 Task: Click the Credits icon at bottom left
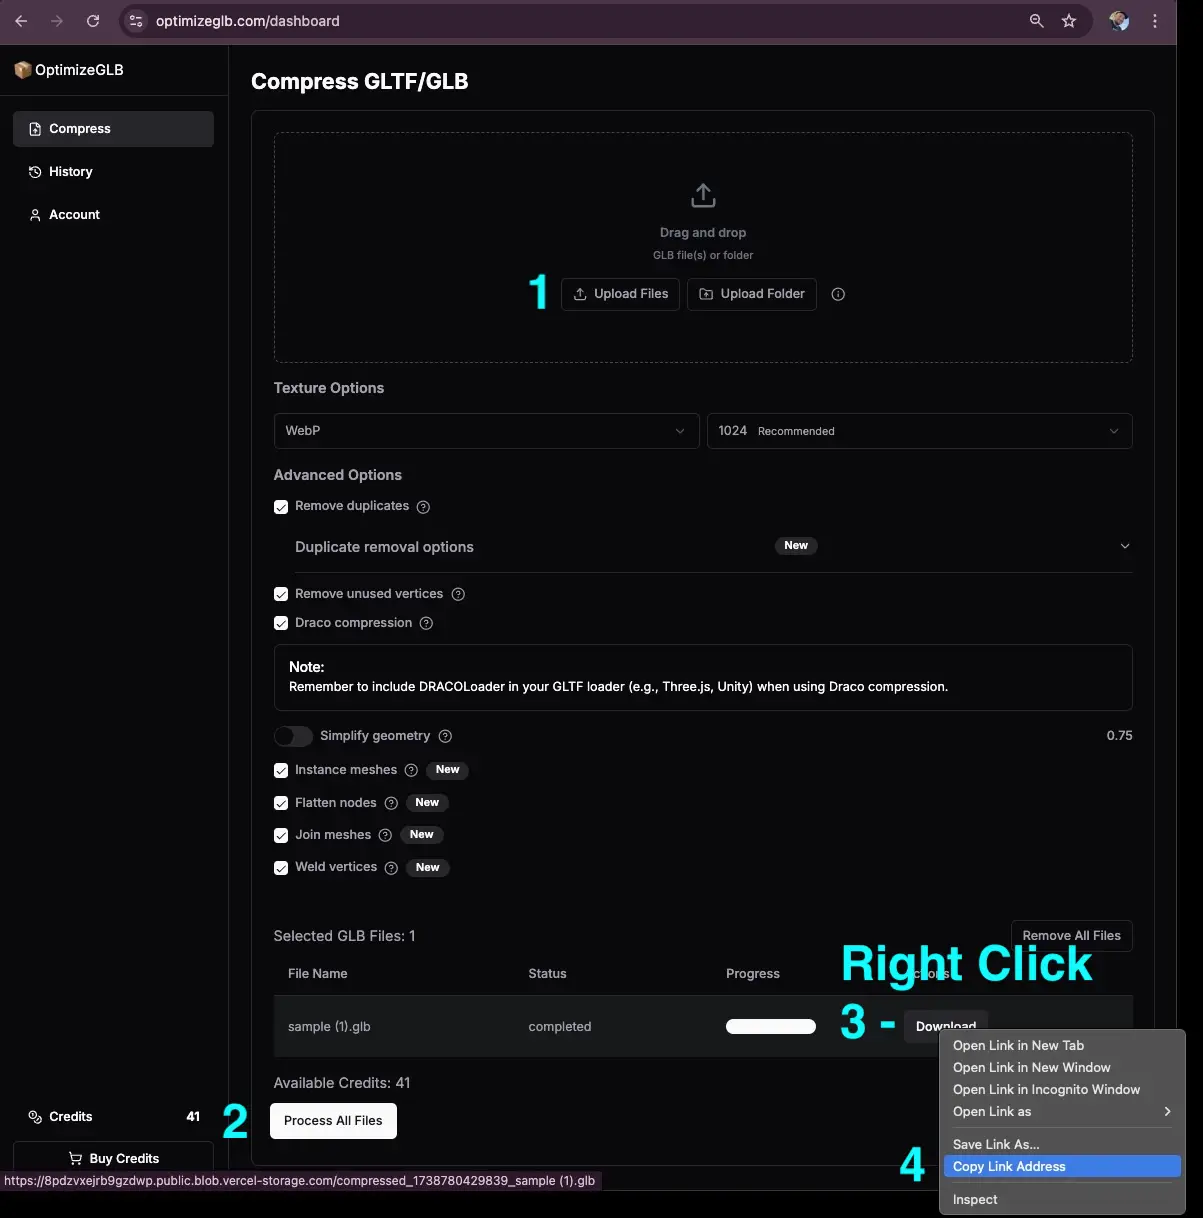33,1116
